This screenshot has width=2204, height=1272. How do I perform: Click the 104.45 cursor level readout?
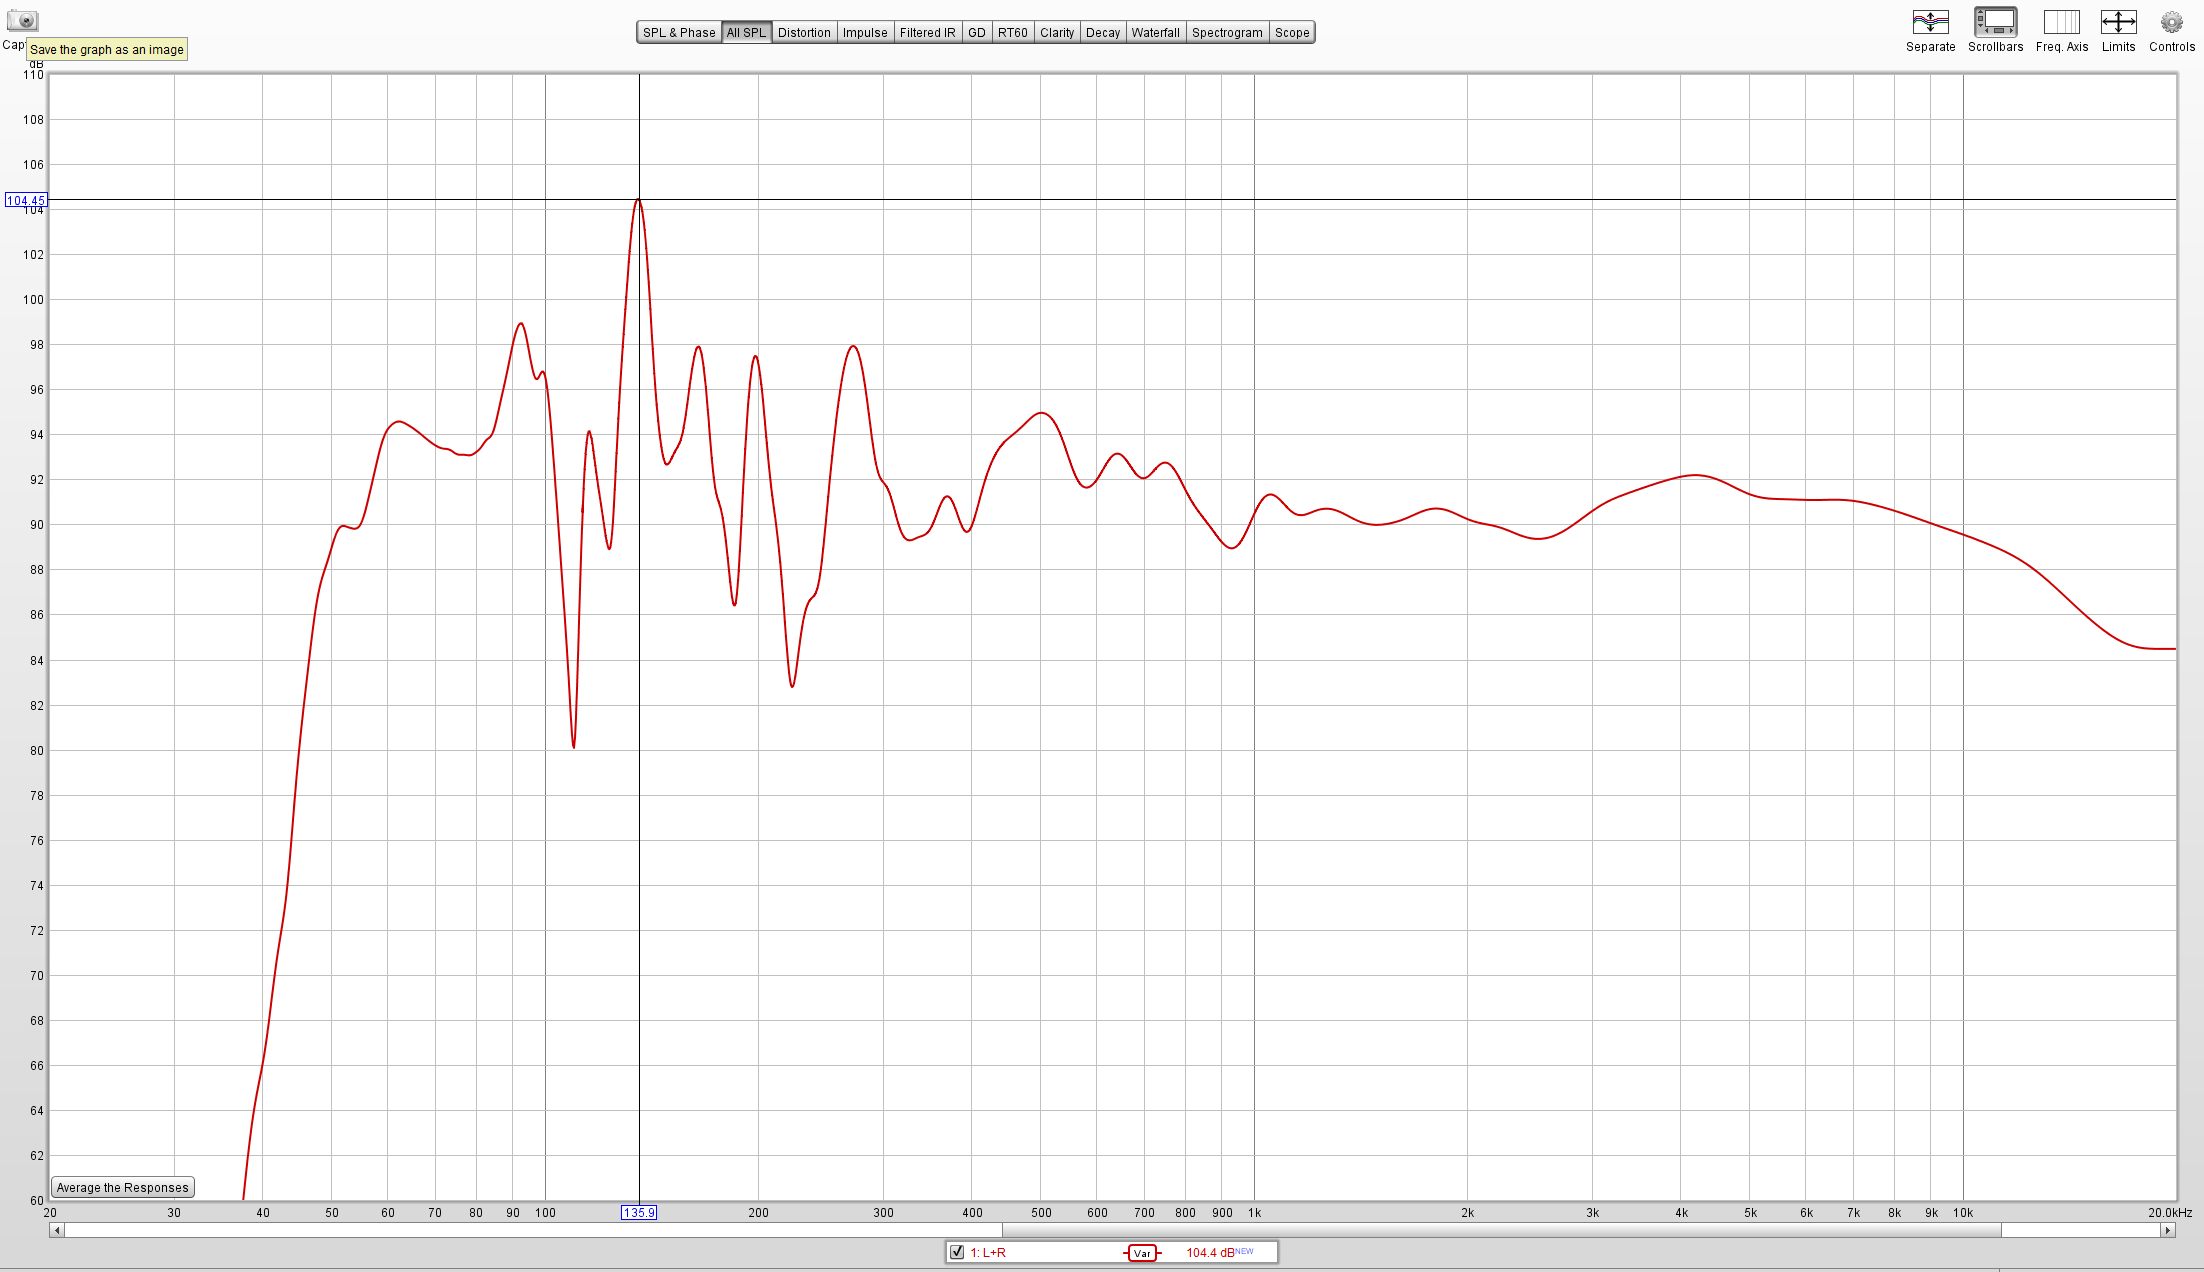[x=26, y=200]
